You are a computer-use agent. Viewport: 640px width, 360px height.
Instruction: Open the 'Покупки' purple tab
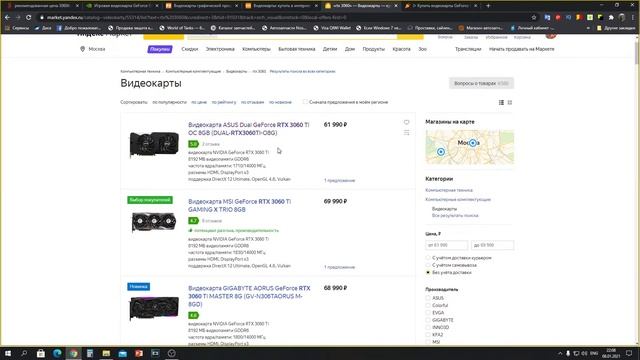(x=160, y=49)
